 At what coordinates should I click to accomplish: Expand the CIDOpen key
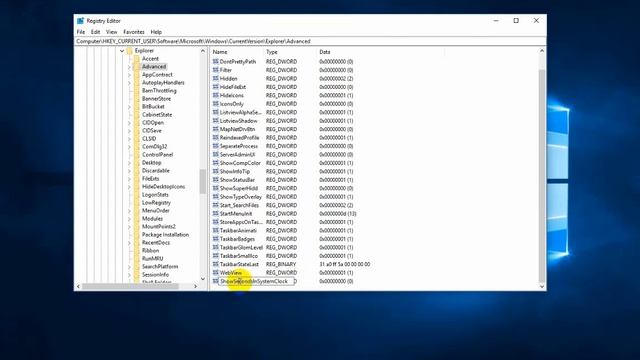point(129,123)
